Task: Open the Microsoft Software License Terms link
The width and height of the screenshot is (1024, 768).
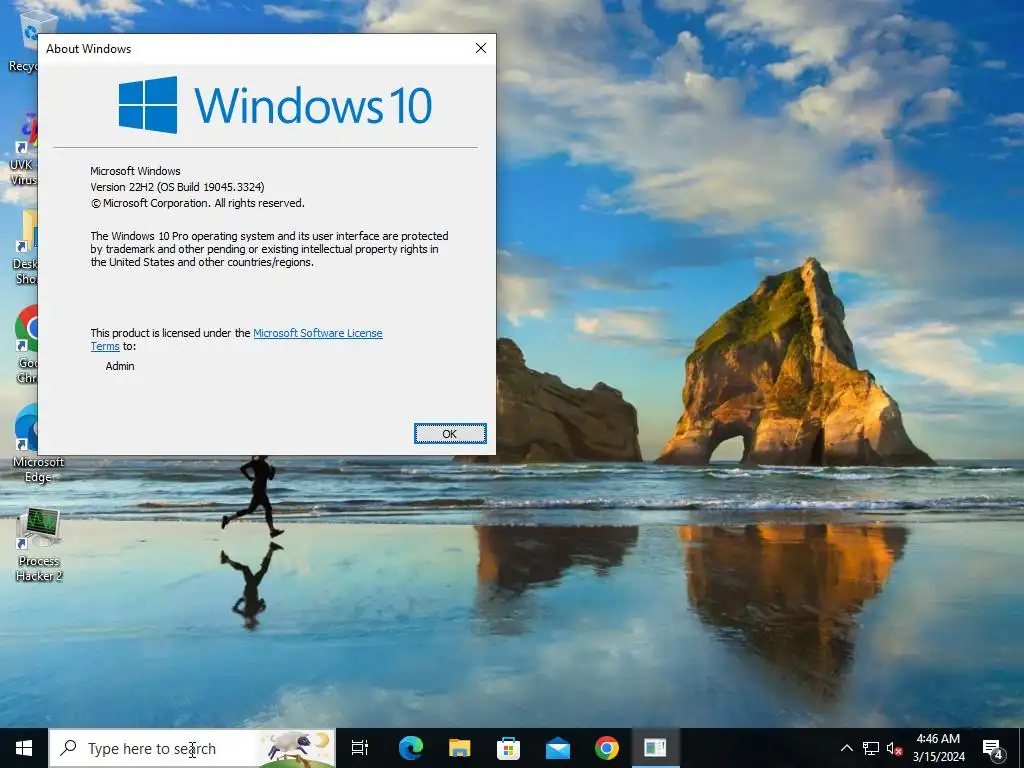Action: [x=317, y=333]
